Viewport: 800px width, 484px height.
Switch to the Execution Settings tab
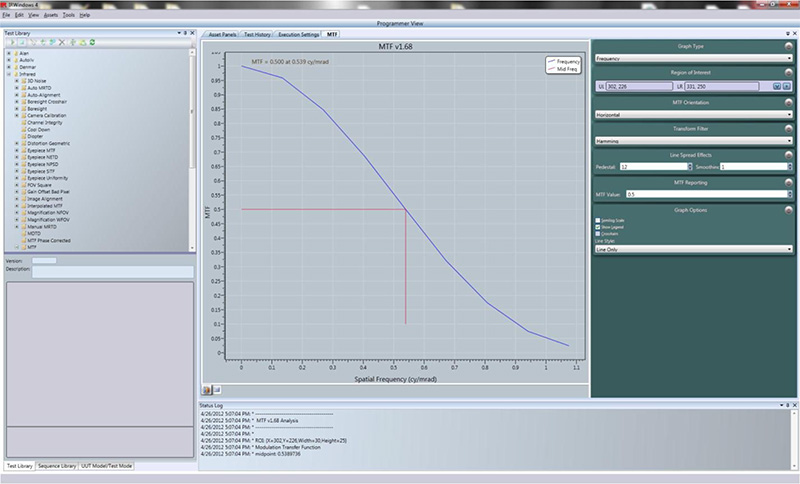300,34
